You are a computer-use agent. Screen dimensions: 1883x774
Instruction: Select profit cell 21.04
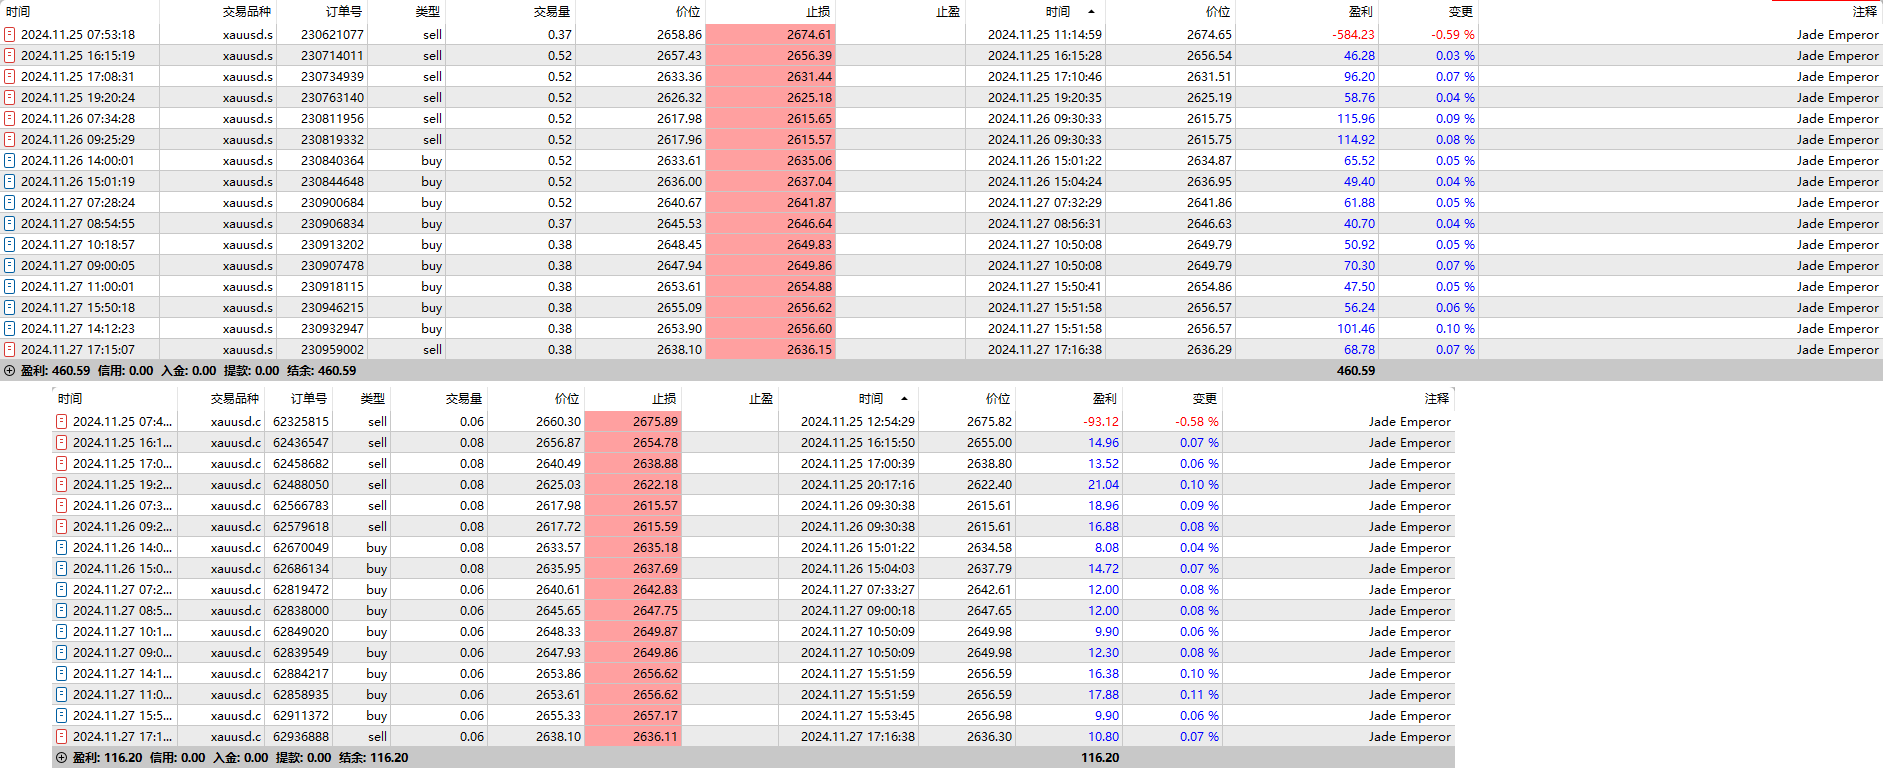point(1104,484)
